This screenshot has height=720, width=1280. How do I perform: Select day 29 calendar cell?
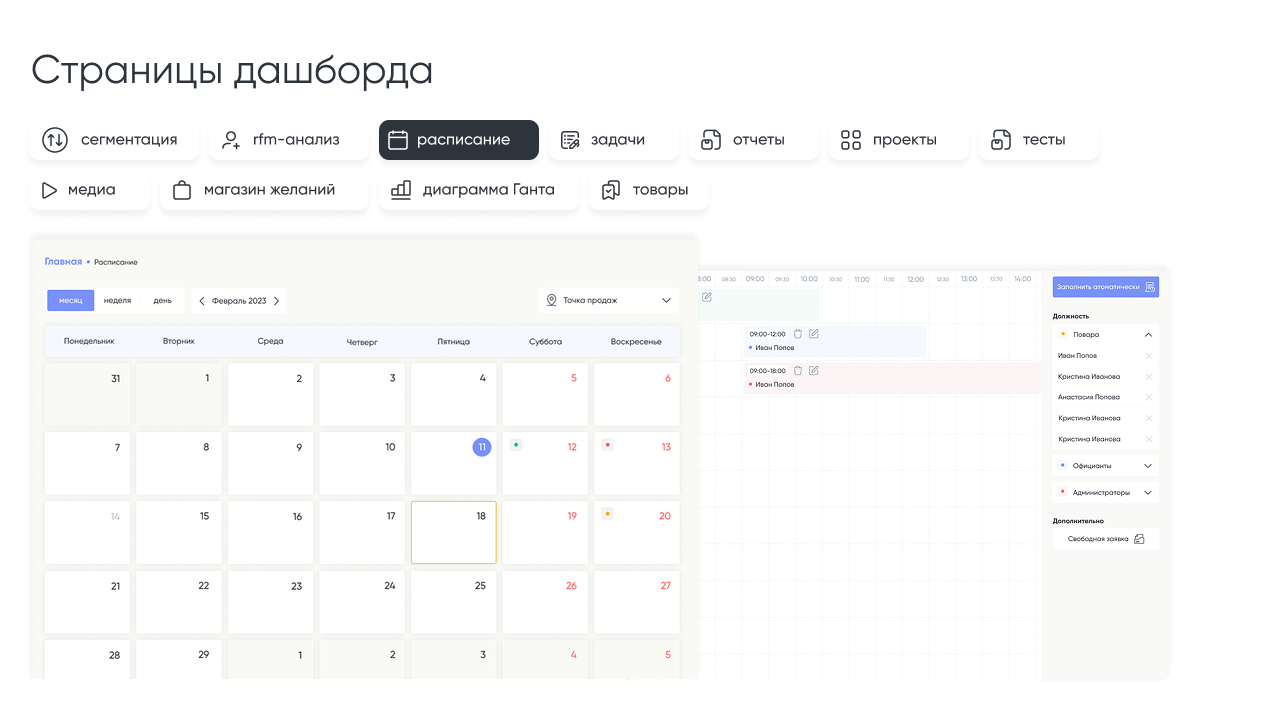179,659
